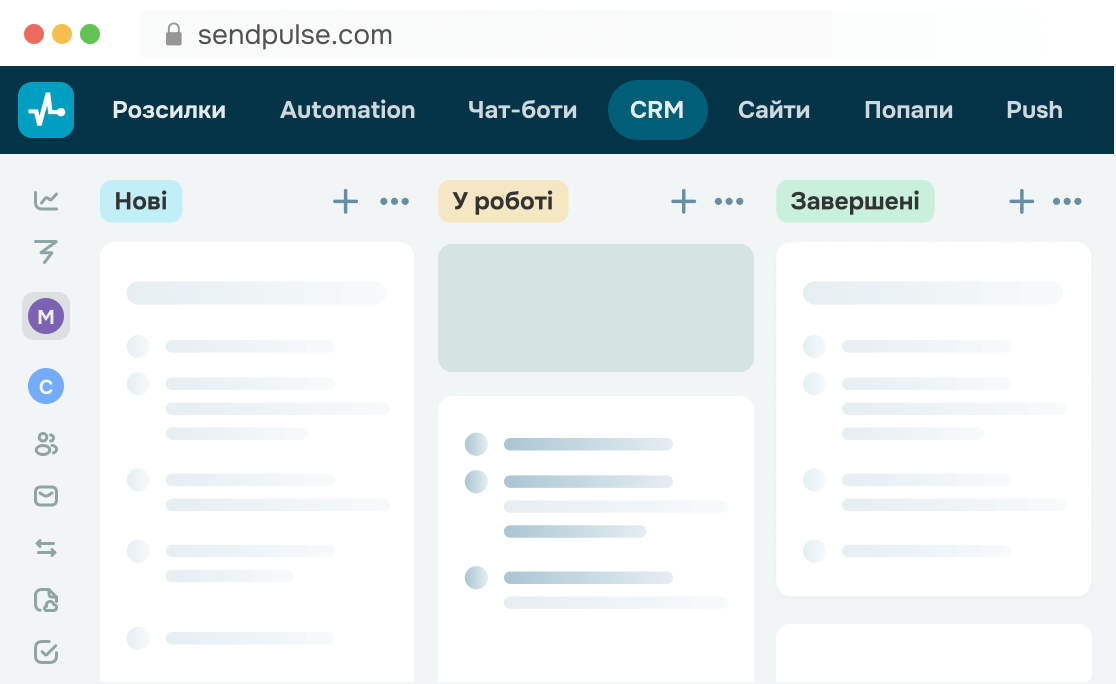Go to the Чат-боти tab

[522, 110]
